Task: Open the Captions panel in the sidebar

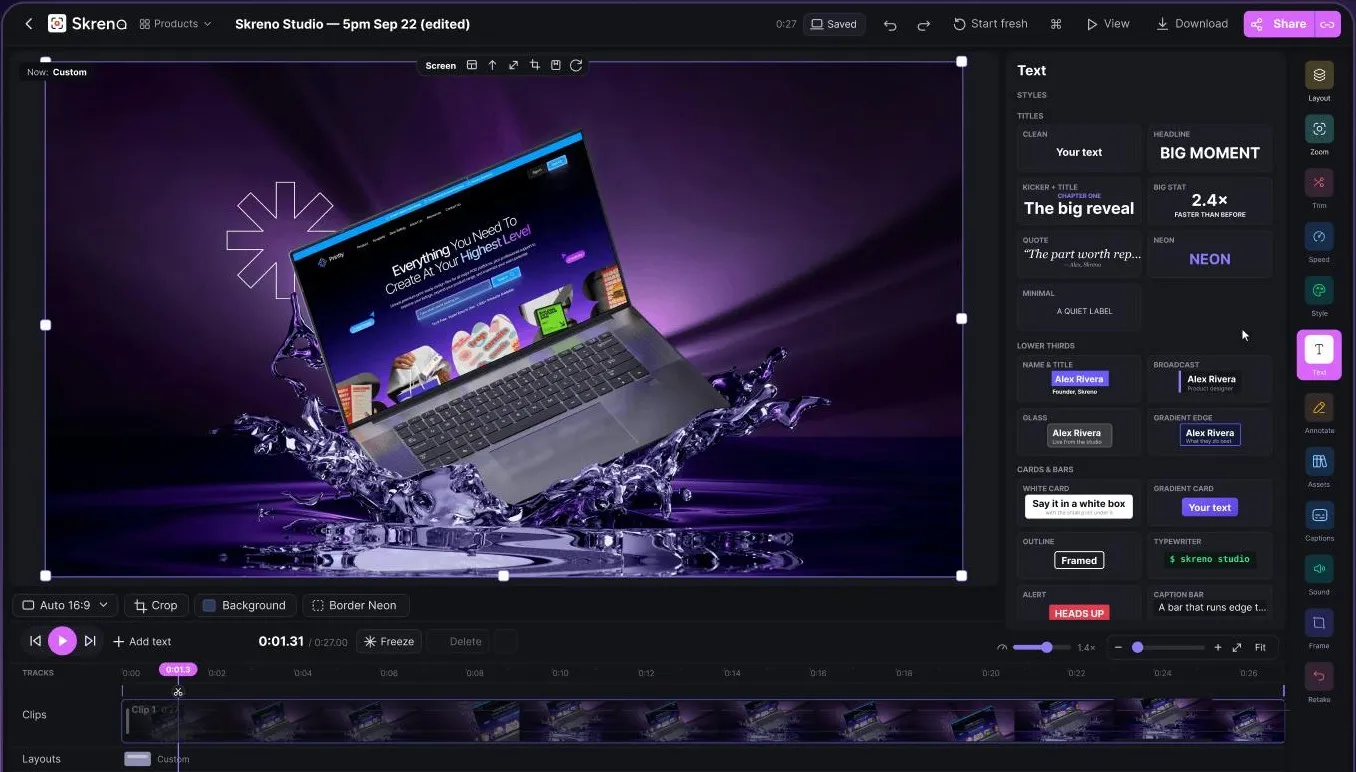Action: tap(1319, 522)
